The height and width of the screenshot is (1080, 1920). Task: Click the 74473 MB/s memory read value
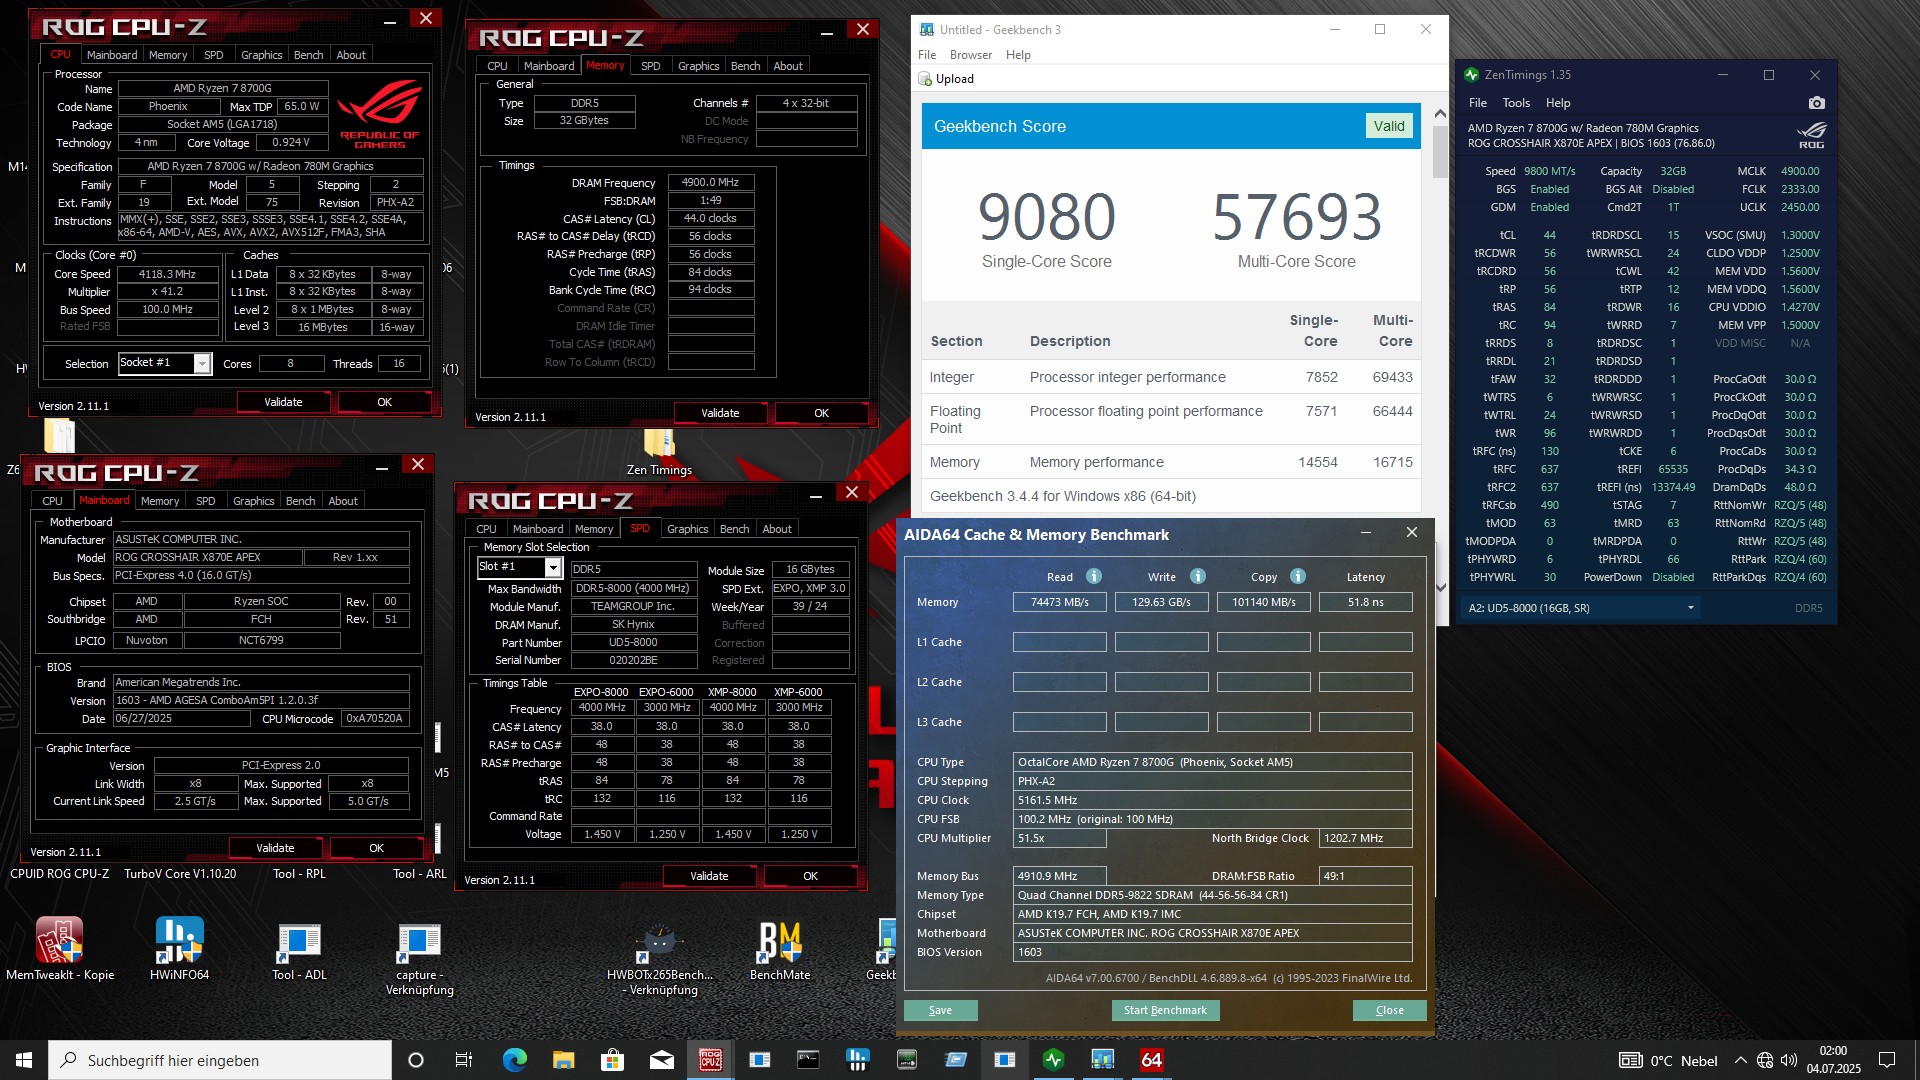(1059, 602)
